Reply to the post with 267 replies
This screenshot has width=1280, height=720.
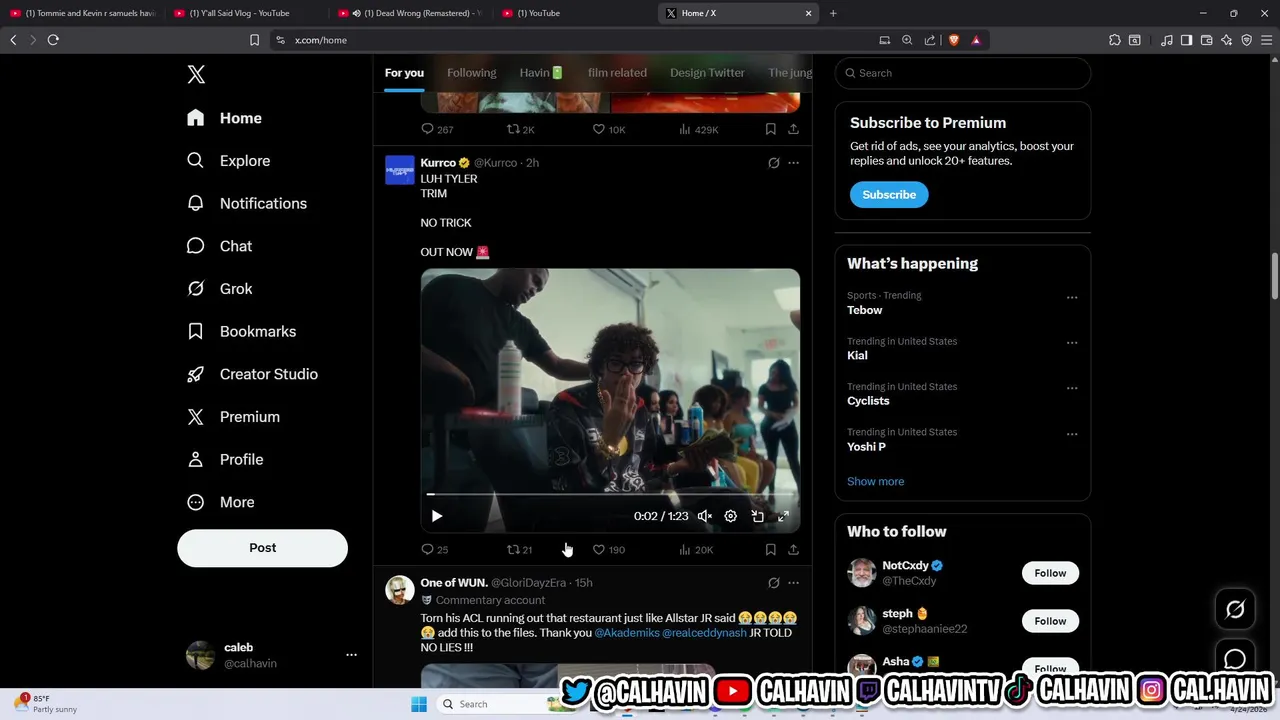click(x=437, y=130)
